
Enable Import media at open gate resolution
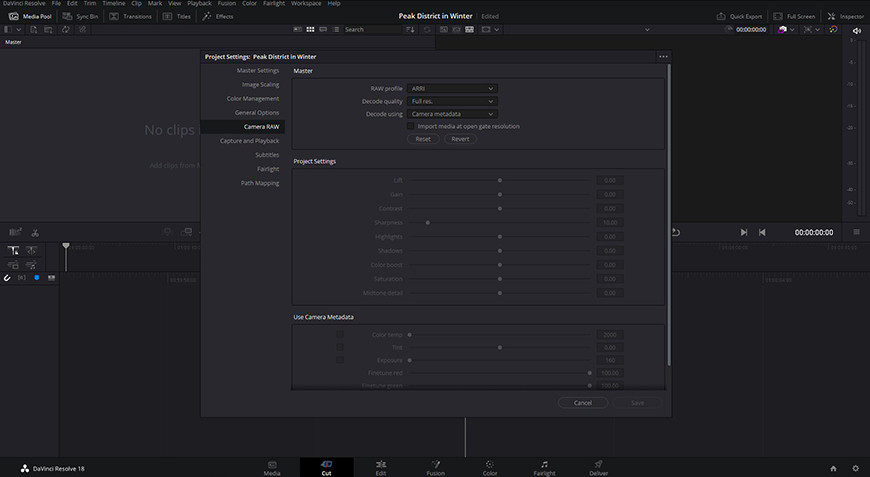[x=411, y=126]
